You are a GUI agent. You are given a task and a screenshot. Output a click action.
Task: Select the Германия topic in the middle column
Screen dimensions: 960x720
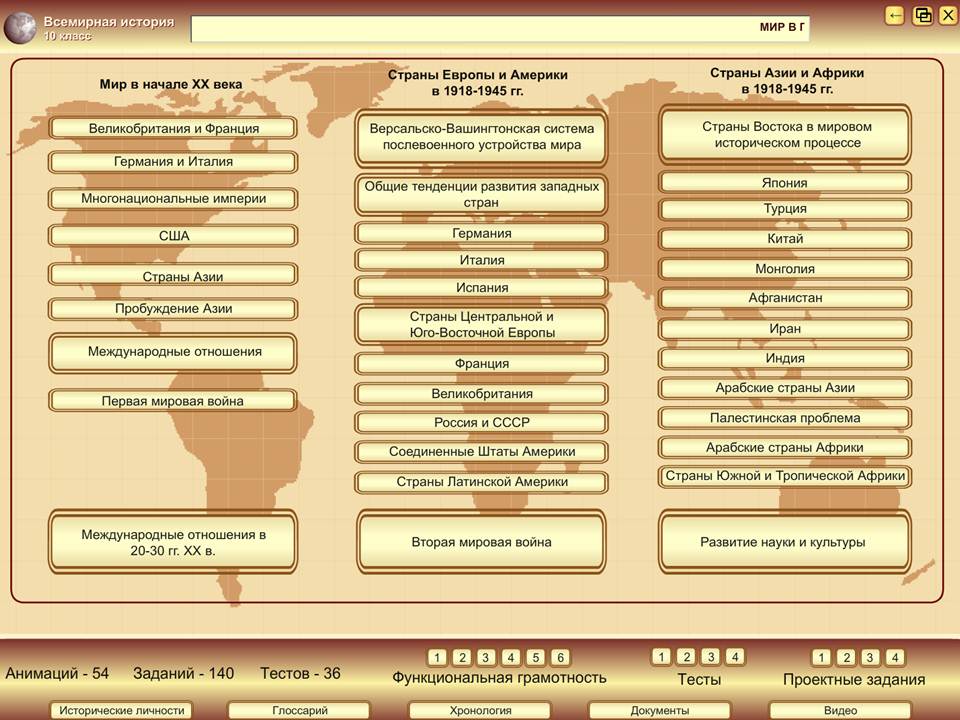click(481, 233)
